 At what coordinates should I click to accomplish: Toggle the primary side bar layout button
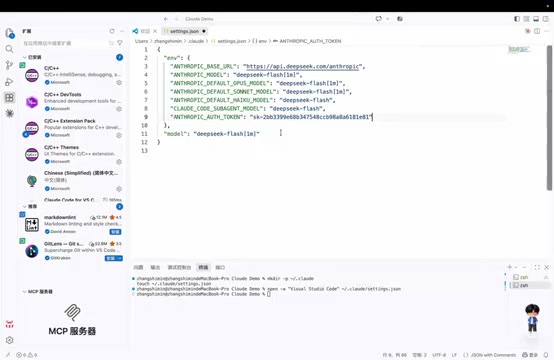[x=517, y=19]
